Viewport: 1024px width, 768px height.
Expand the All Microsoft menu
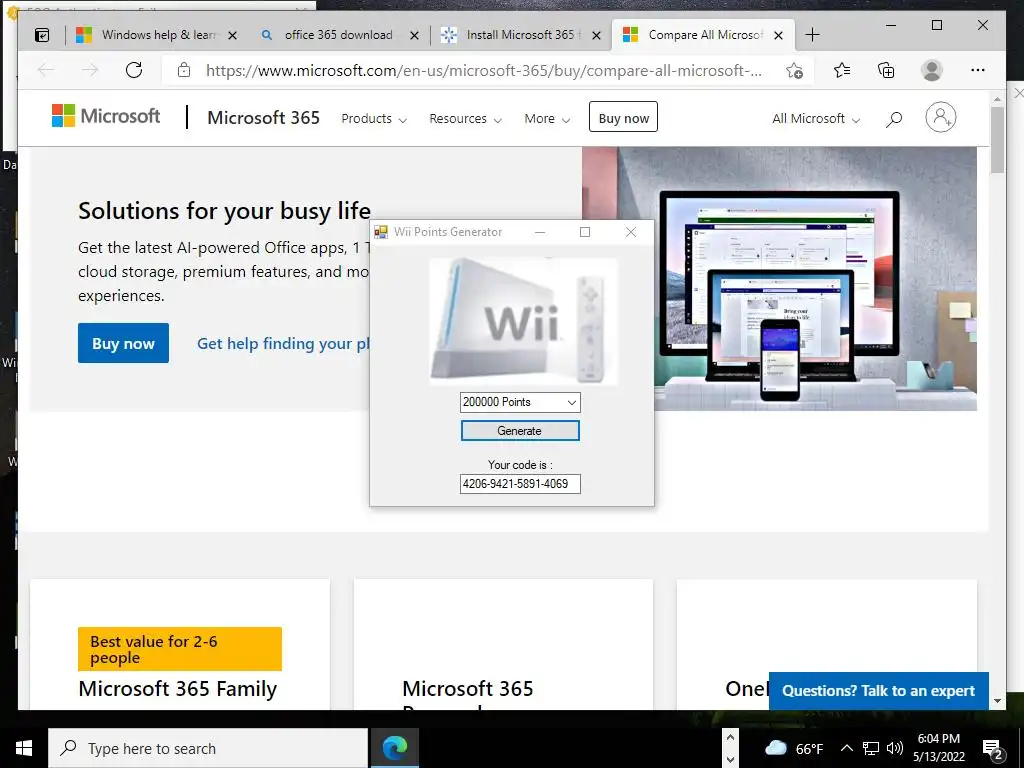[816, 119]
